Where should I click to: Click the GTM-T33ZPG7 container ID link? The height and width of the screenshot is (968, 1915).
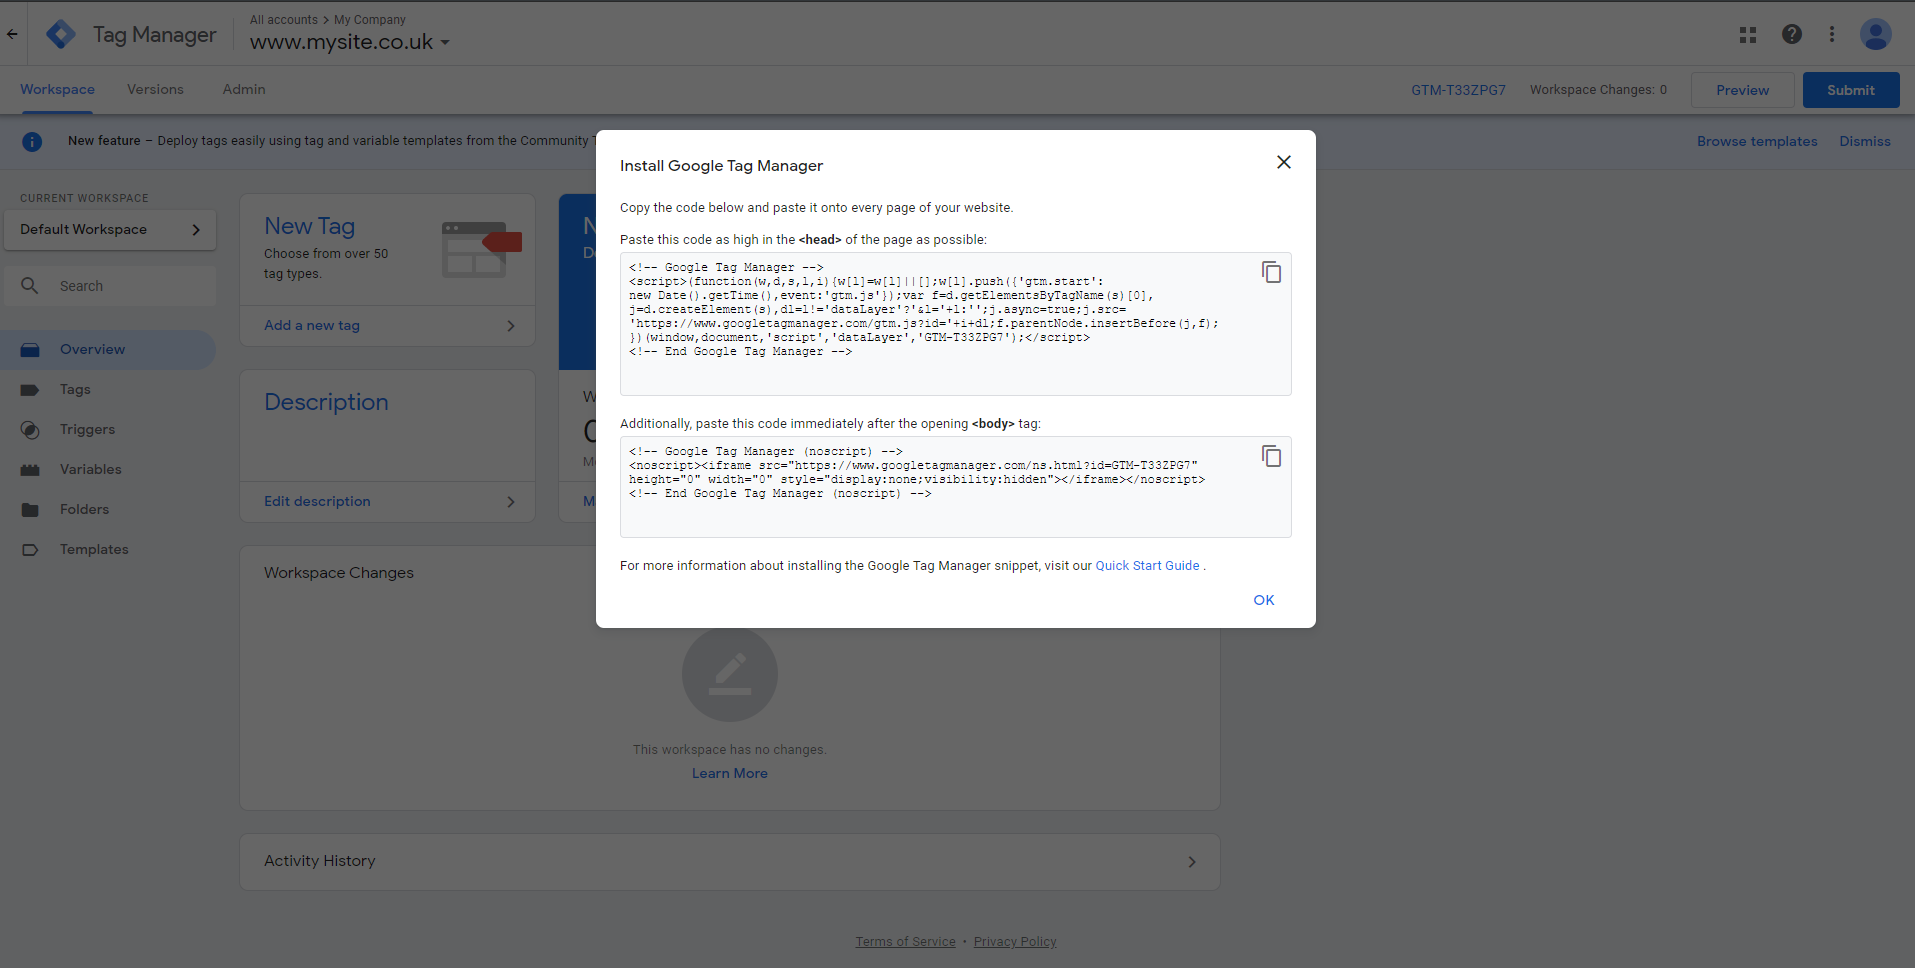click(1458, 90)
